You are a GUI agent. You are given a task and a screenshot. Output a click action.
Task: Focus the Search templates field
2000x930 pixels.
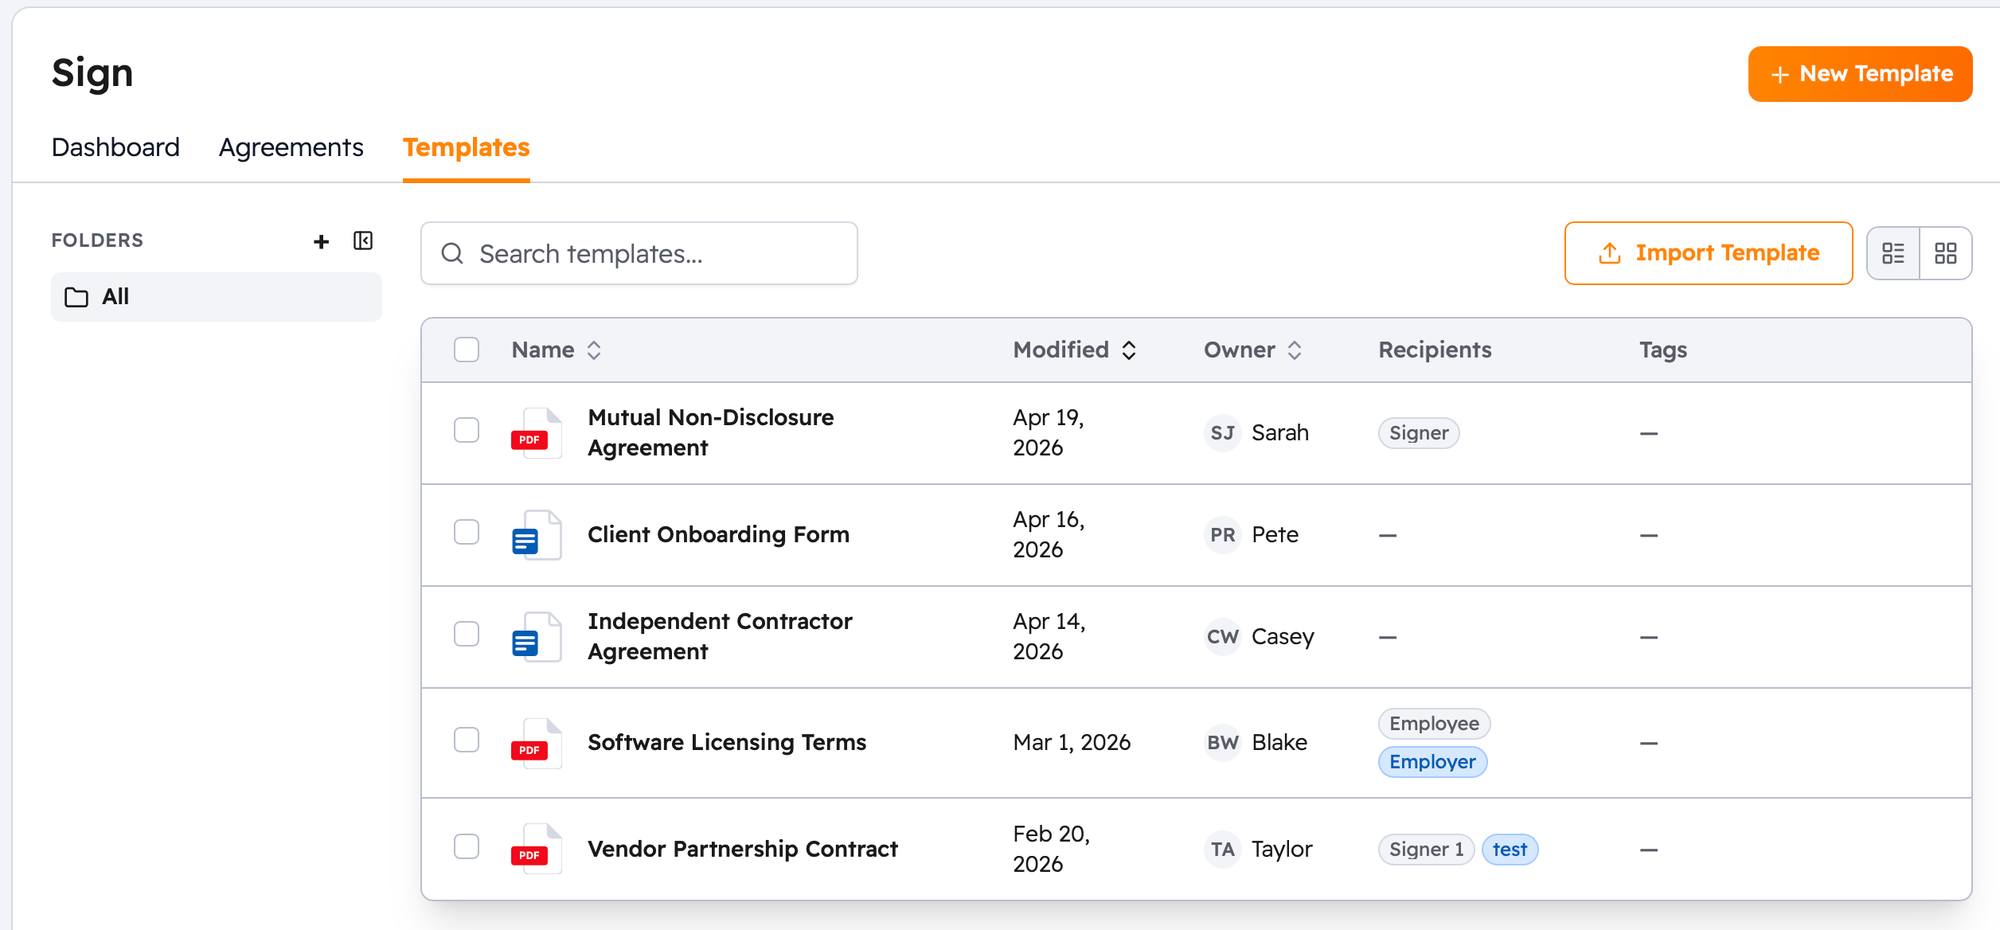[x=639, y=254]
